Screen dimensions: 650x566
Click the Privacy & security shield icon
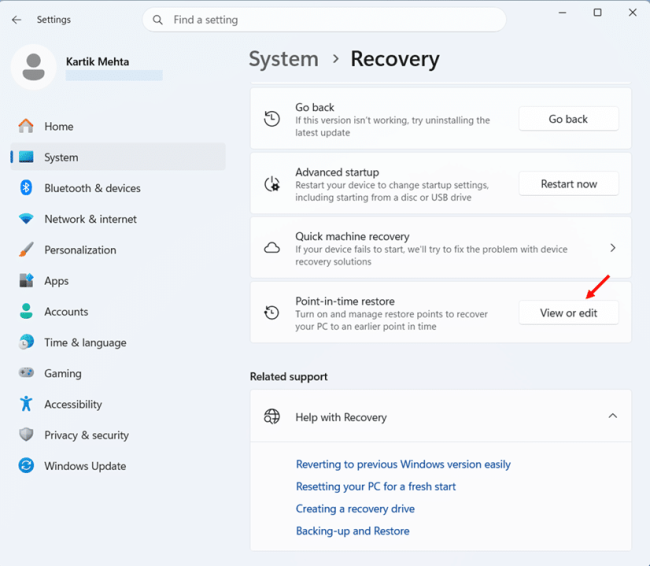[26, 435]
